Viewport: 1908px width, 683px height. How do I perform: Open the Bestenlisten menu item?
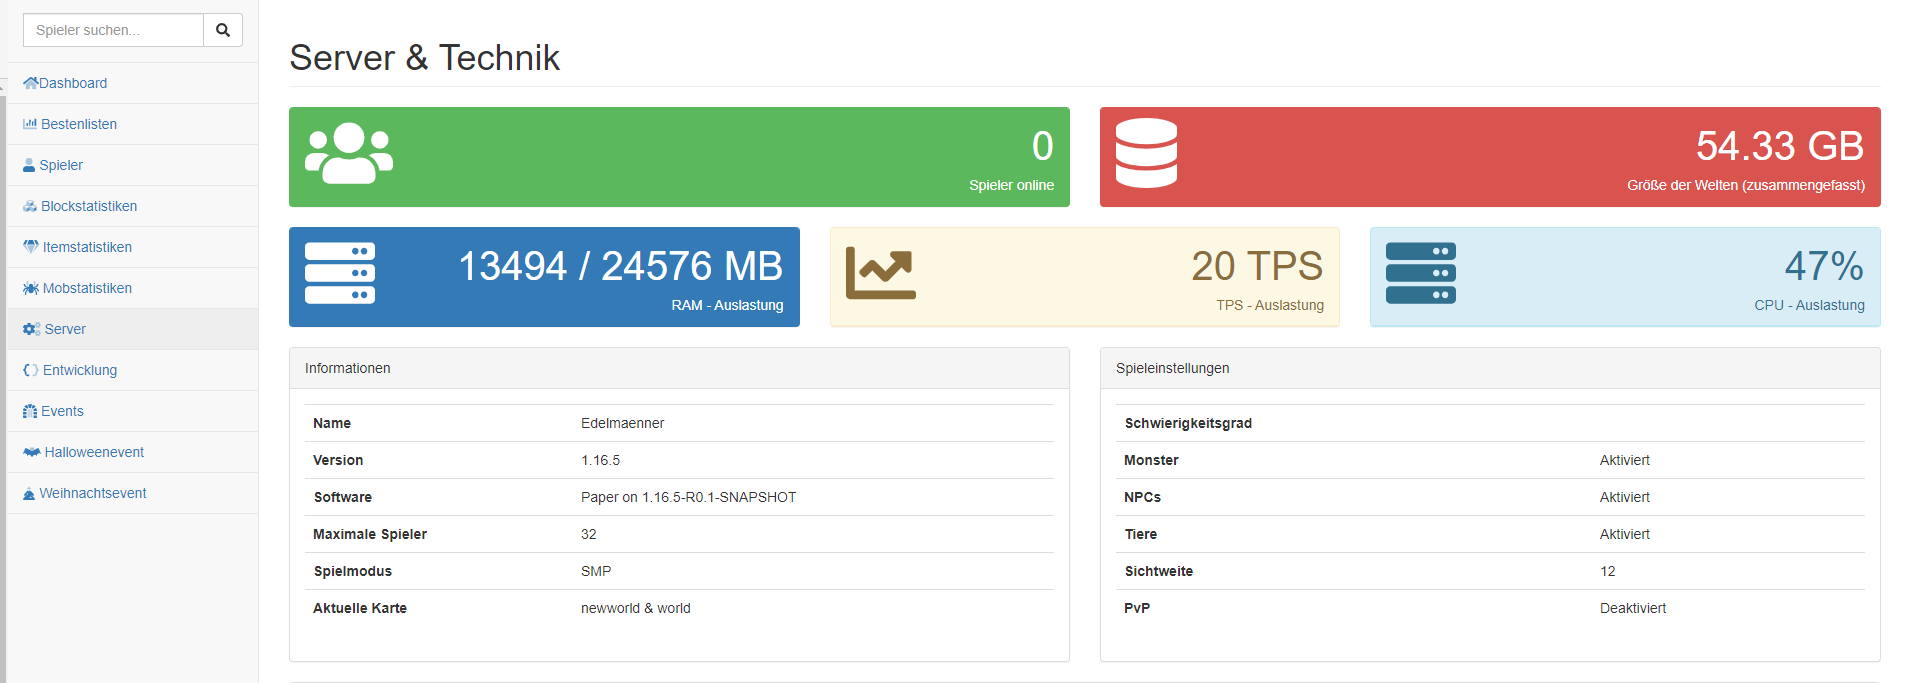79,124
